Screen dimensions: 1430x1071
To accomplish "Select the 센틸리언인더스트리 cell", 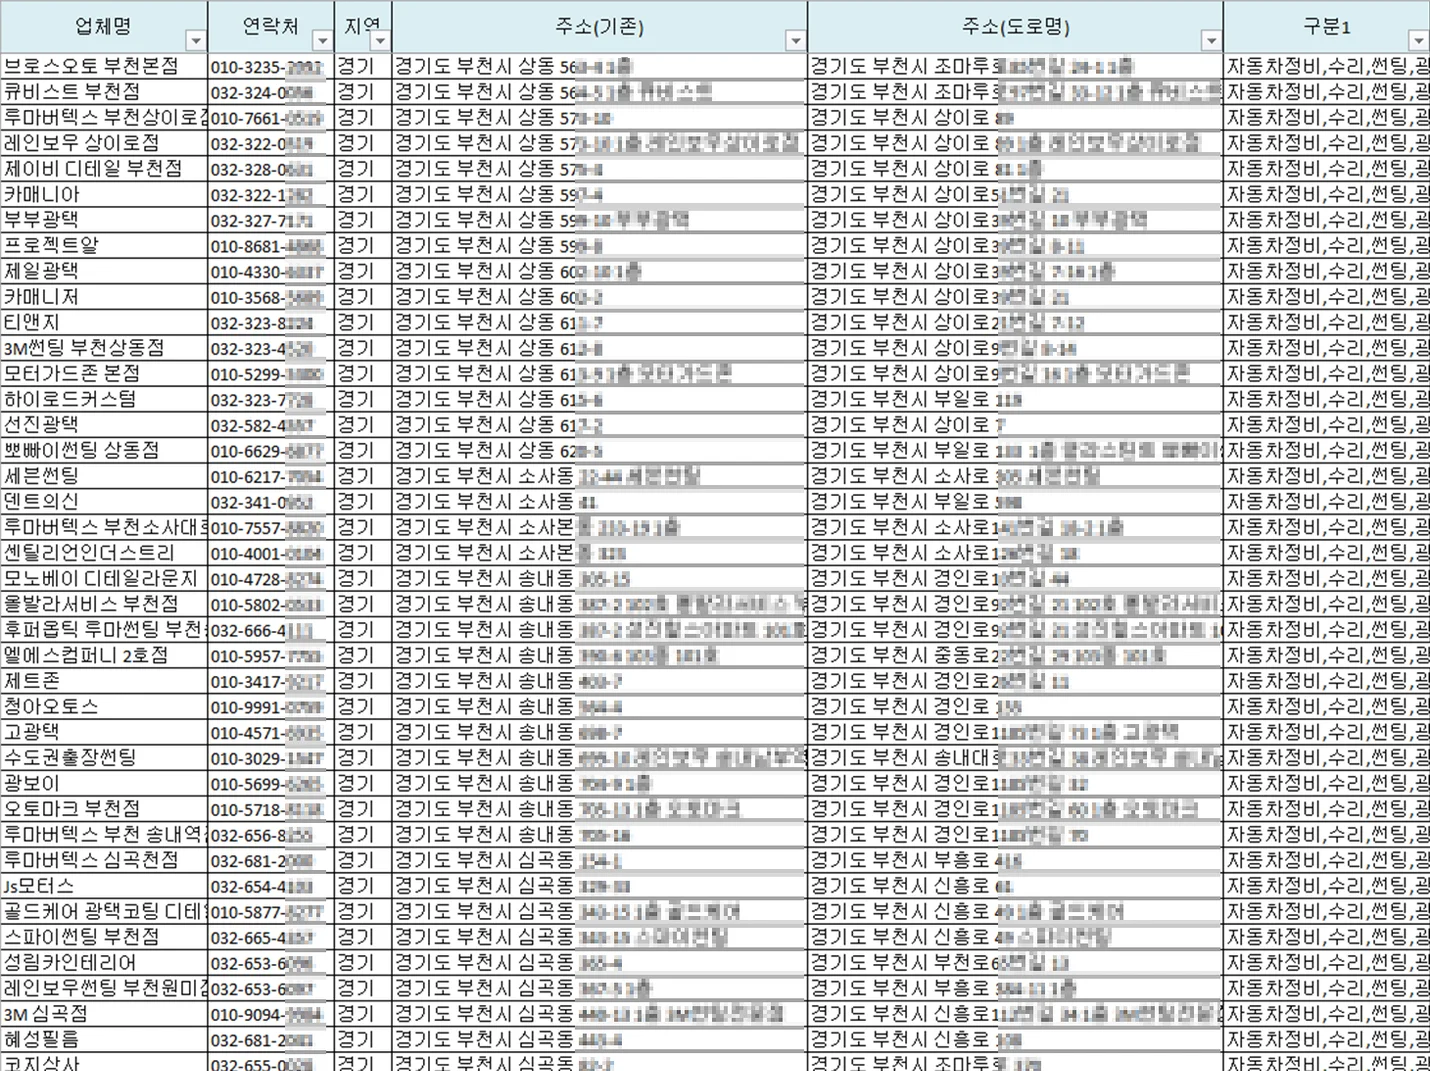I will (x=104, y=553).
